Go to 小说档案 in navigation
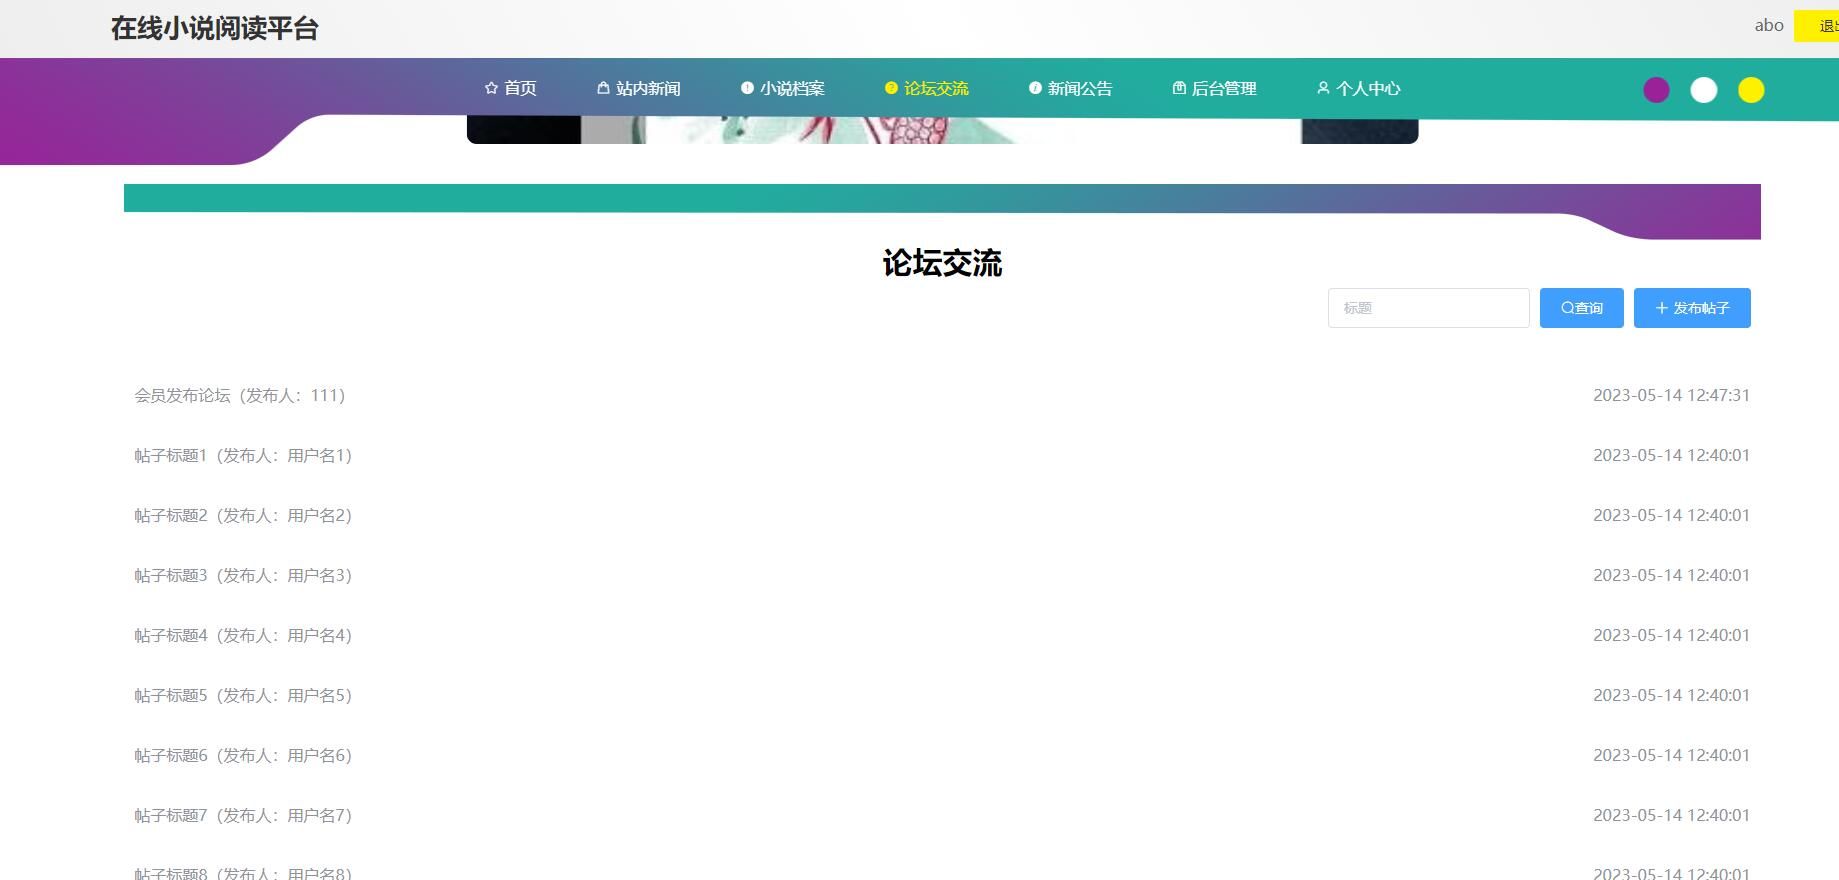This screenshot has height=880, width=1839. 783,88
